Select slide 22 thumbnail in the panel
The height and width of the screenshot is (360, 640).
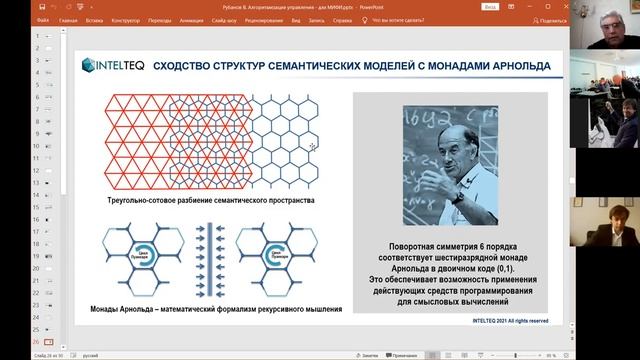[x=49, y=293]
